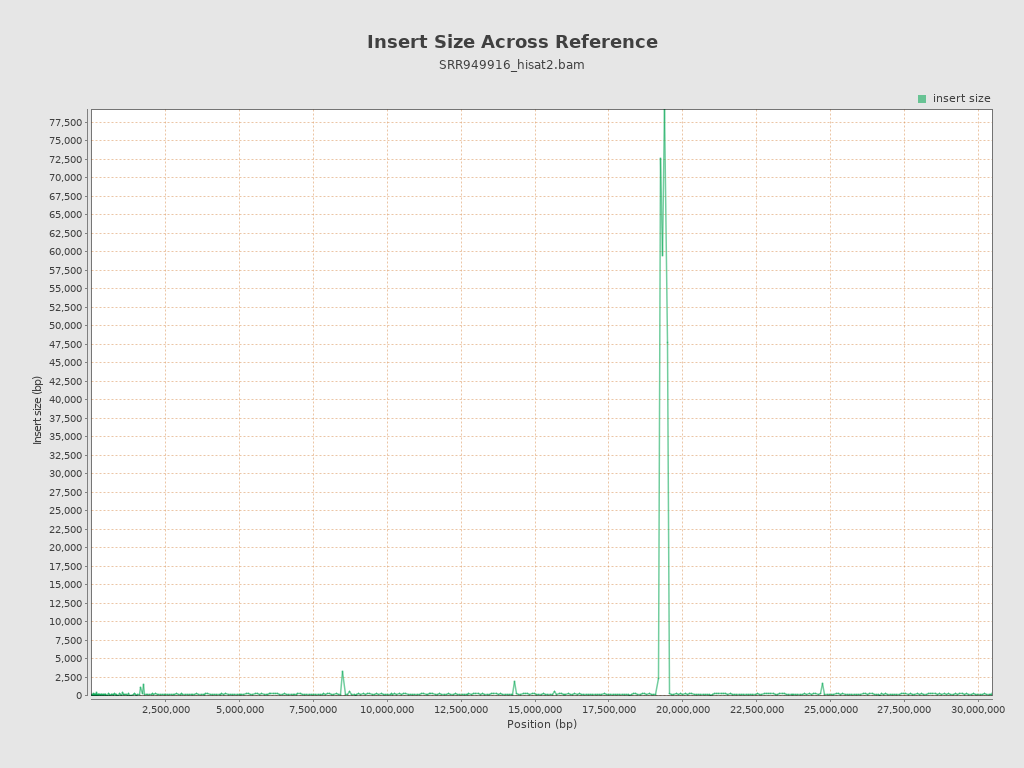This screenshot has width=1024, height=768.
Task: Click the 'Insert size (bp)' axis label
Action: click(37, 410)
